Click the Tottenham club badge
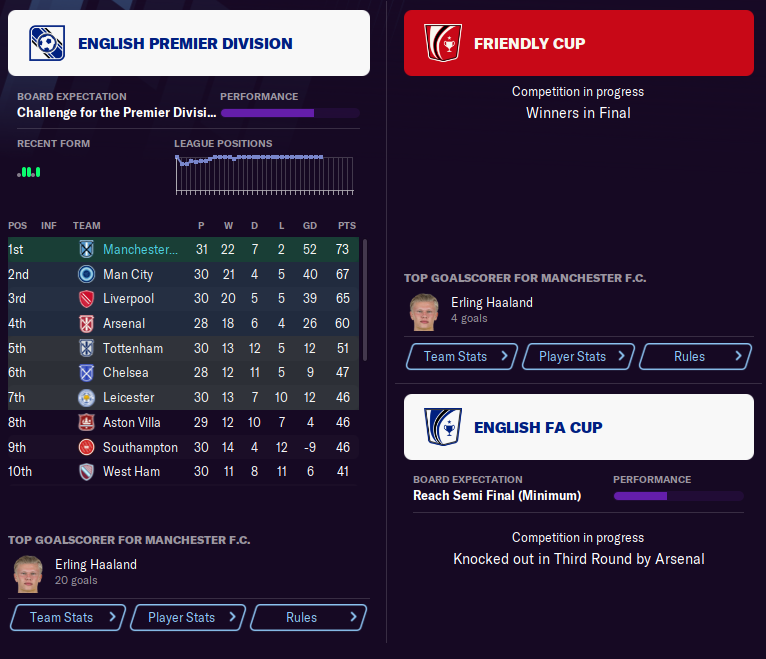The height and width of the screenshot is (659, 766). click(x=87, y=348)
